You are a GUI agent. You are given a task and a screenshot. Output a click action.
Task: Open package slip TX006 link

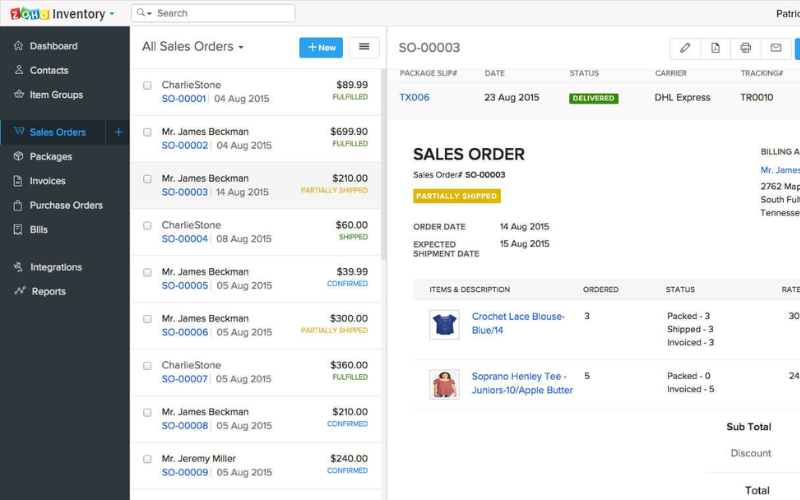point(414,97)
